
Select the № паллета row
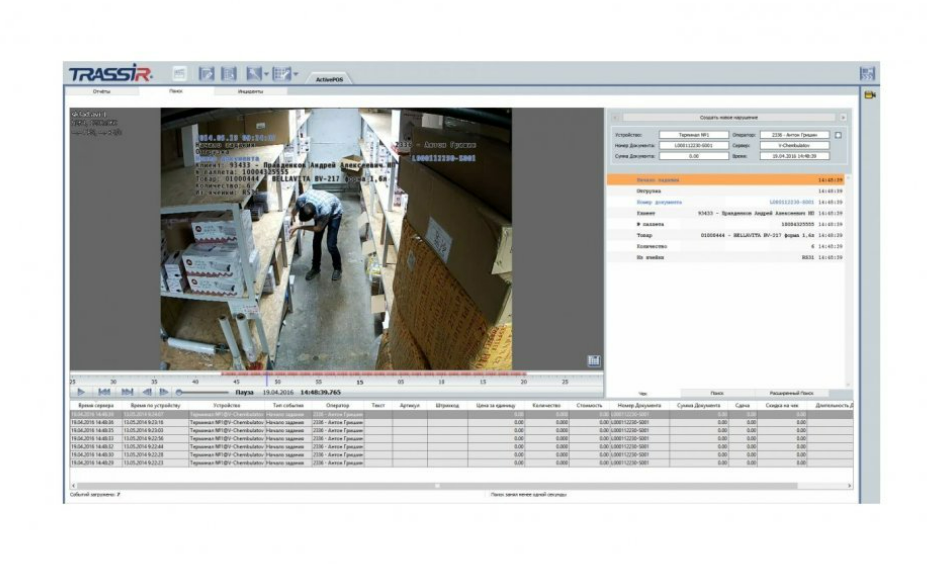(x=726, y=224)
